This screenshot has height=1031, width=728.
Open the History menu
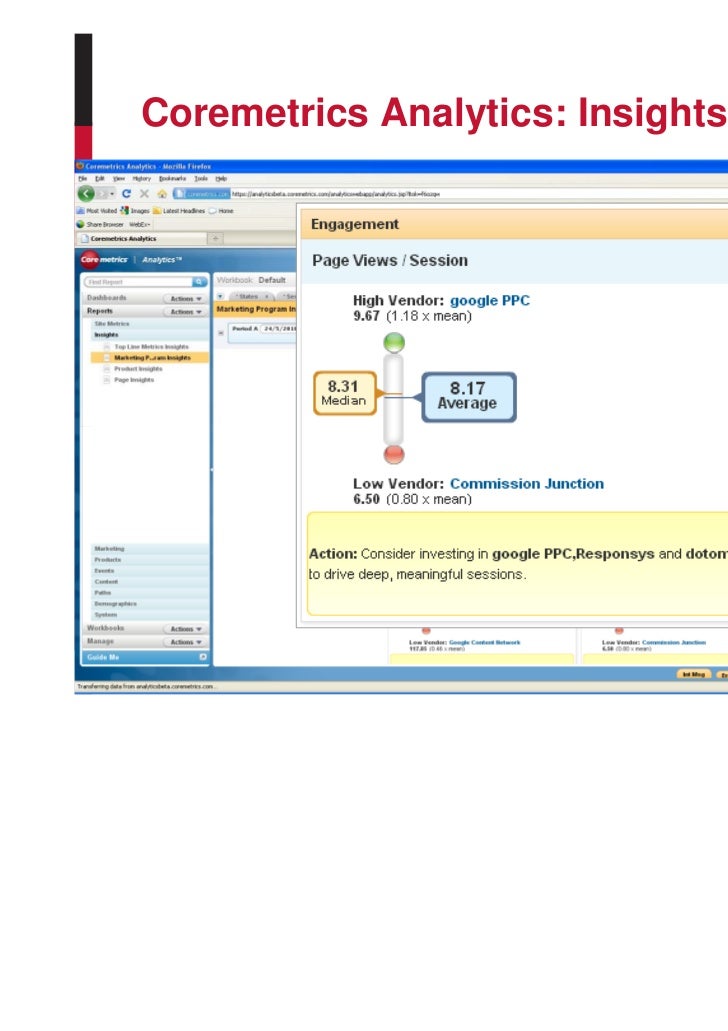pos(141,178)
